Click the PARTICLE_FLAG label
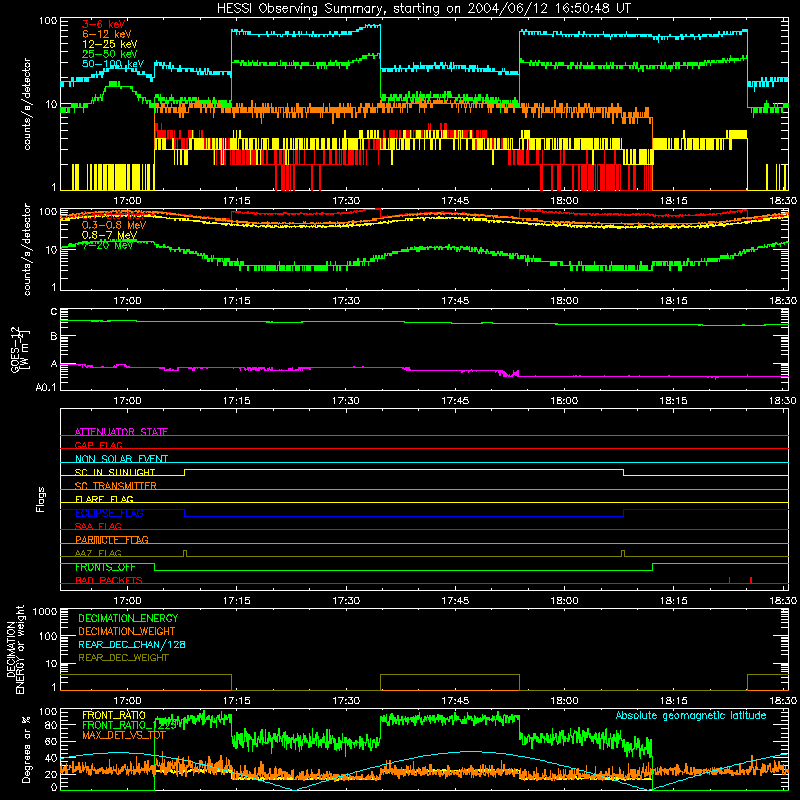 [112, 540]
